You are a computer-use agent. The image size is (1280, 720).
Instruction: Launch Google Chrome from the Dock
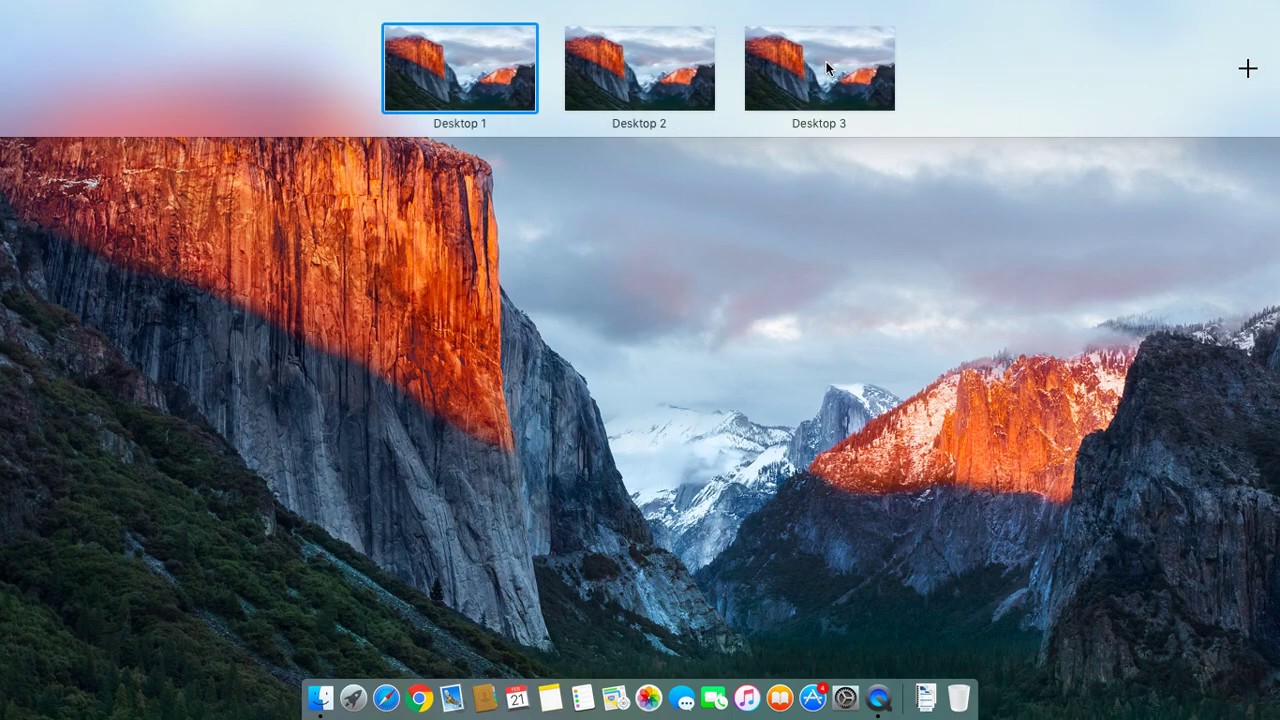419,698
